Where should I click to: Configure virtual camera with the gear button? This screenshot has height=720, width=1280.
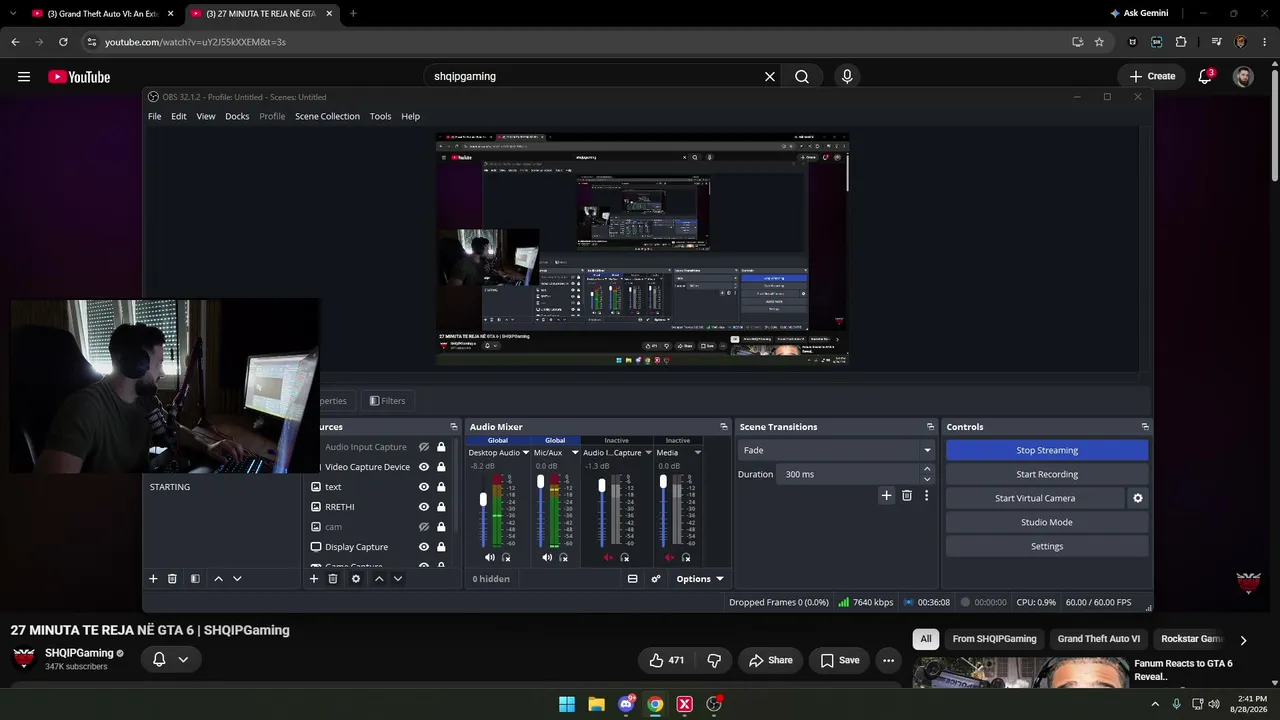[x=1137, y=498]
